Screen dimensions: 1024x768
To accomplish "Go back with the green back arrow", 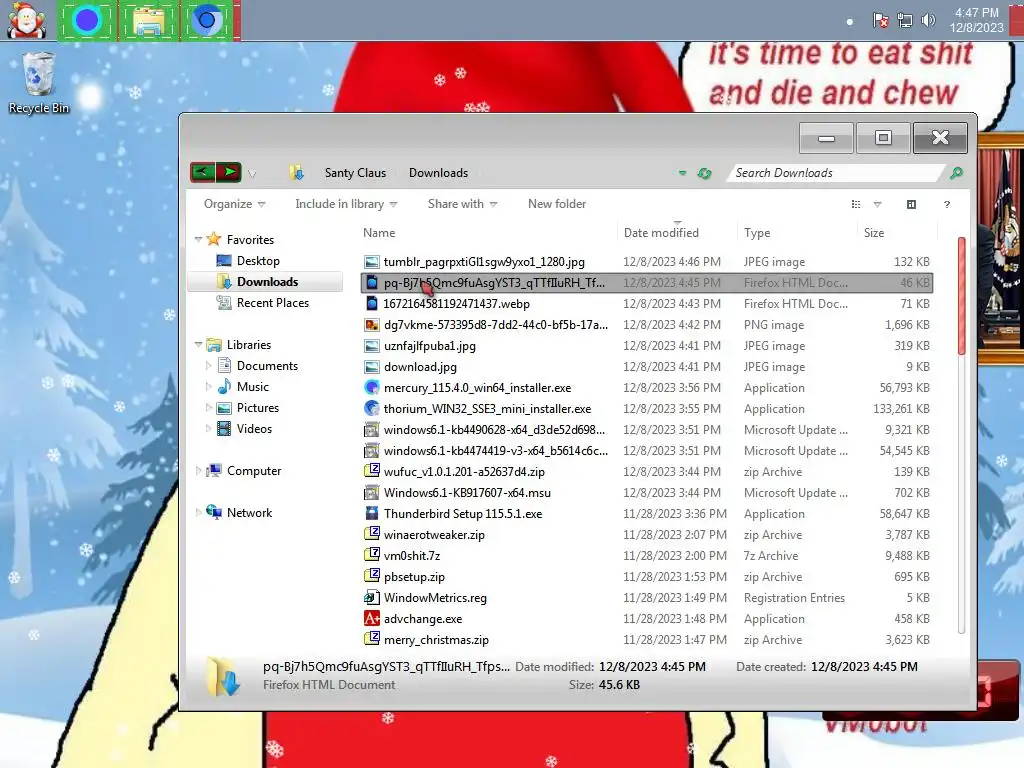I will pos(203,172).
